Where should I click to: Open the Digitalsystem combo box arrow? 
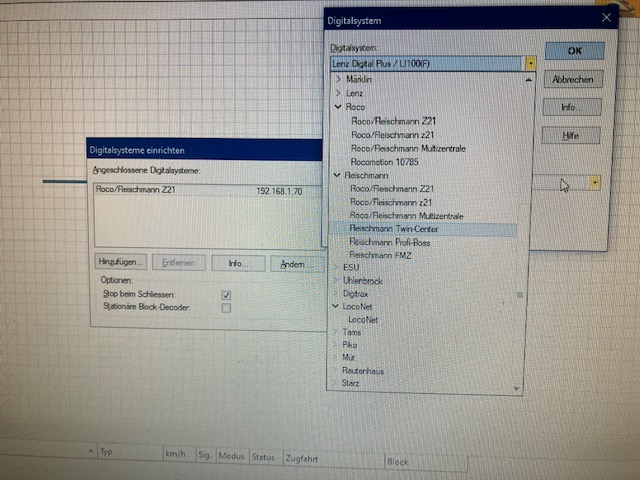tap(530, 63)
